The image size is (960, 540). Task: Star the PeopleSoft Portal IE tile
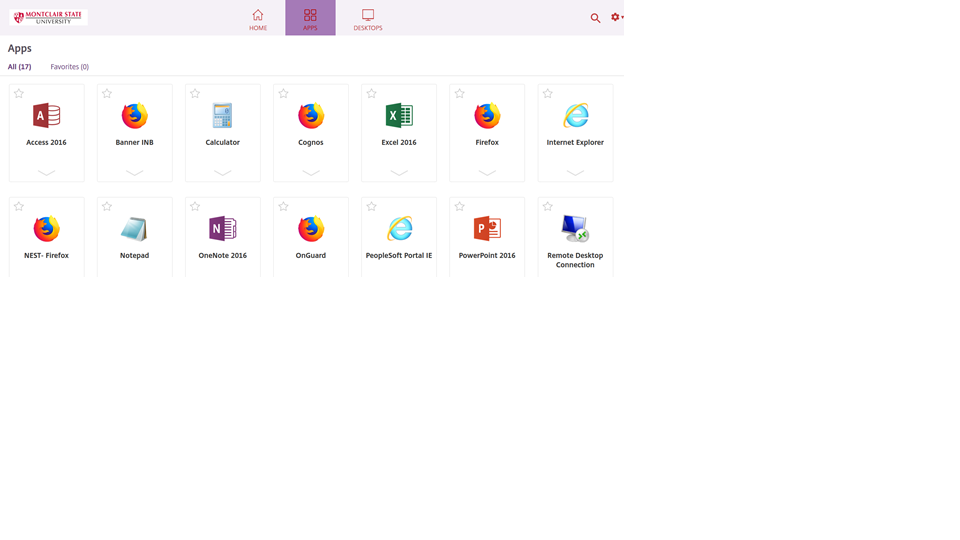click(371, 207)
